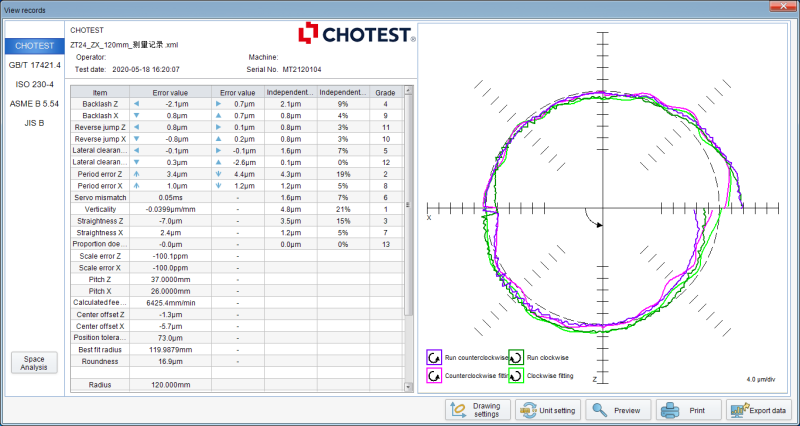Choose the JIS B standard tab

pos(34,122)
